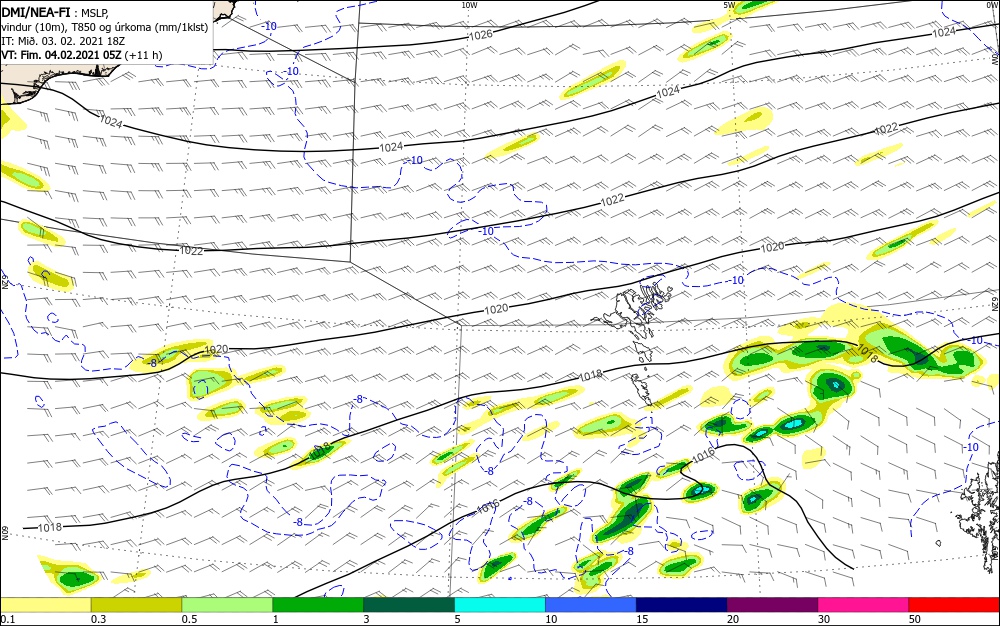Click the blue 10 mm legend swatch

(x=591, y=605)
